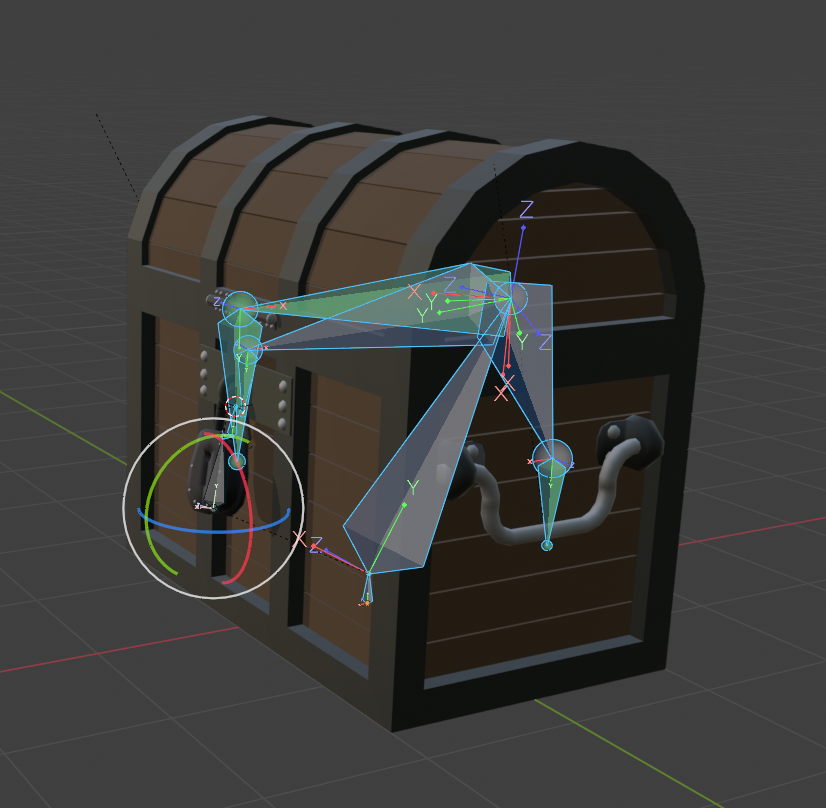Viewport: 826px width, 808px height.
Task: Click the large Z axis label above the root joint
Action: (526, 210)
